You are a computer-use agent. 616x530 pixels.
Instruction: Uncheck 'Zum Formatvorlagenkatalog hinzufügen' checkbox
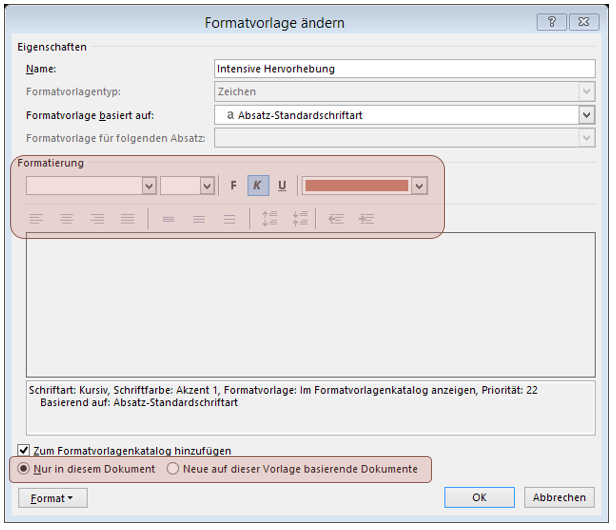click(24, 451)
